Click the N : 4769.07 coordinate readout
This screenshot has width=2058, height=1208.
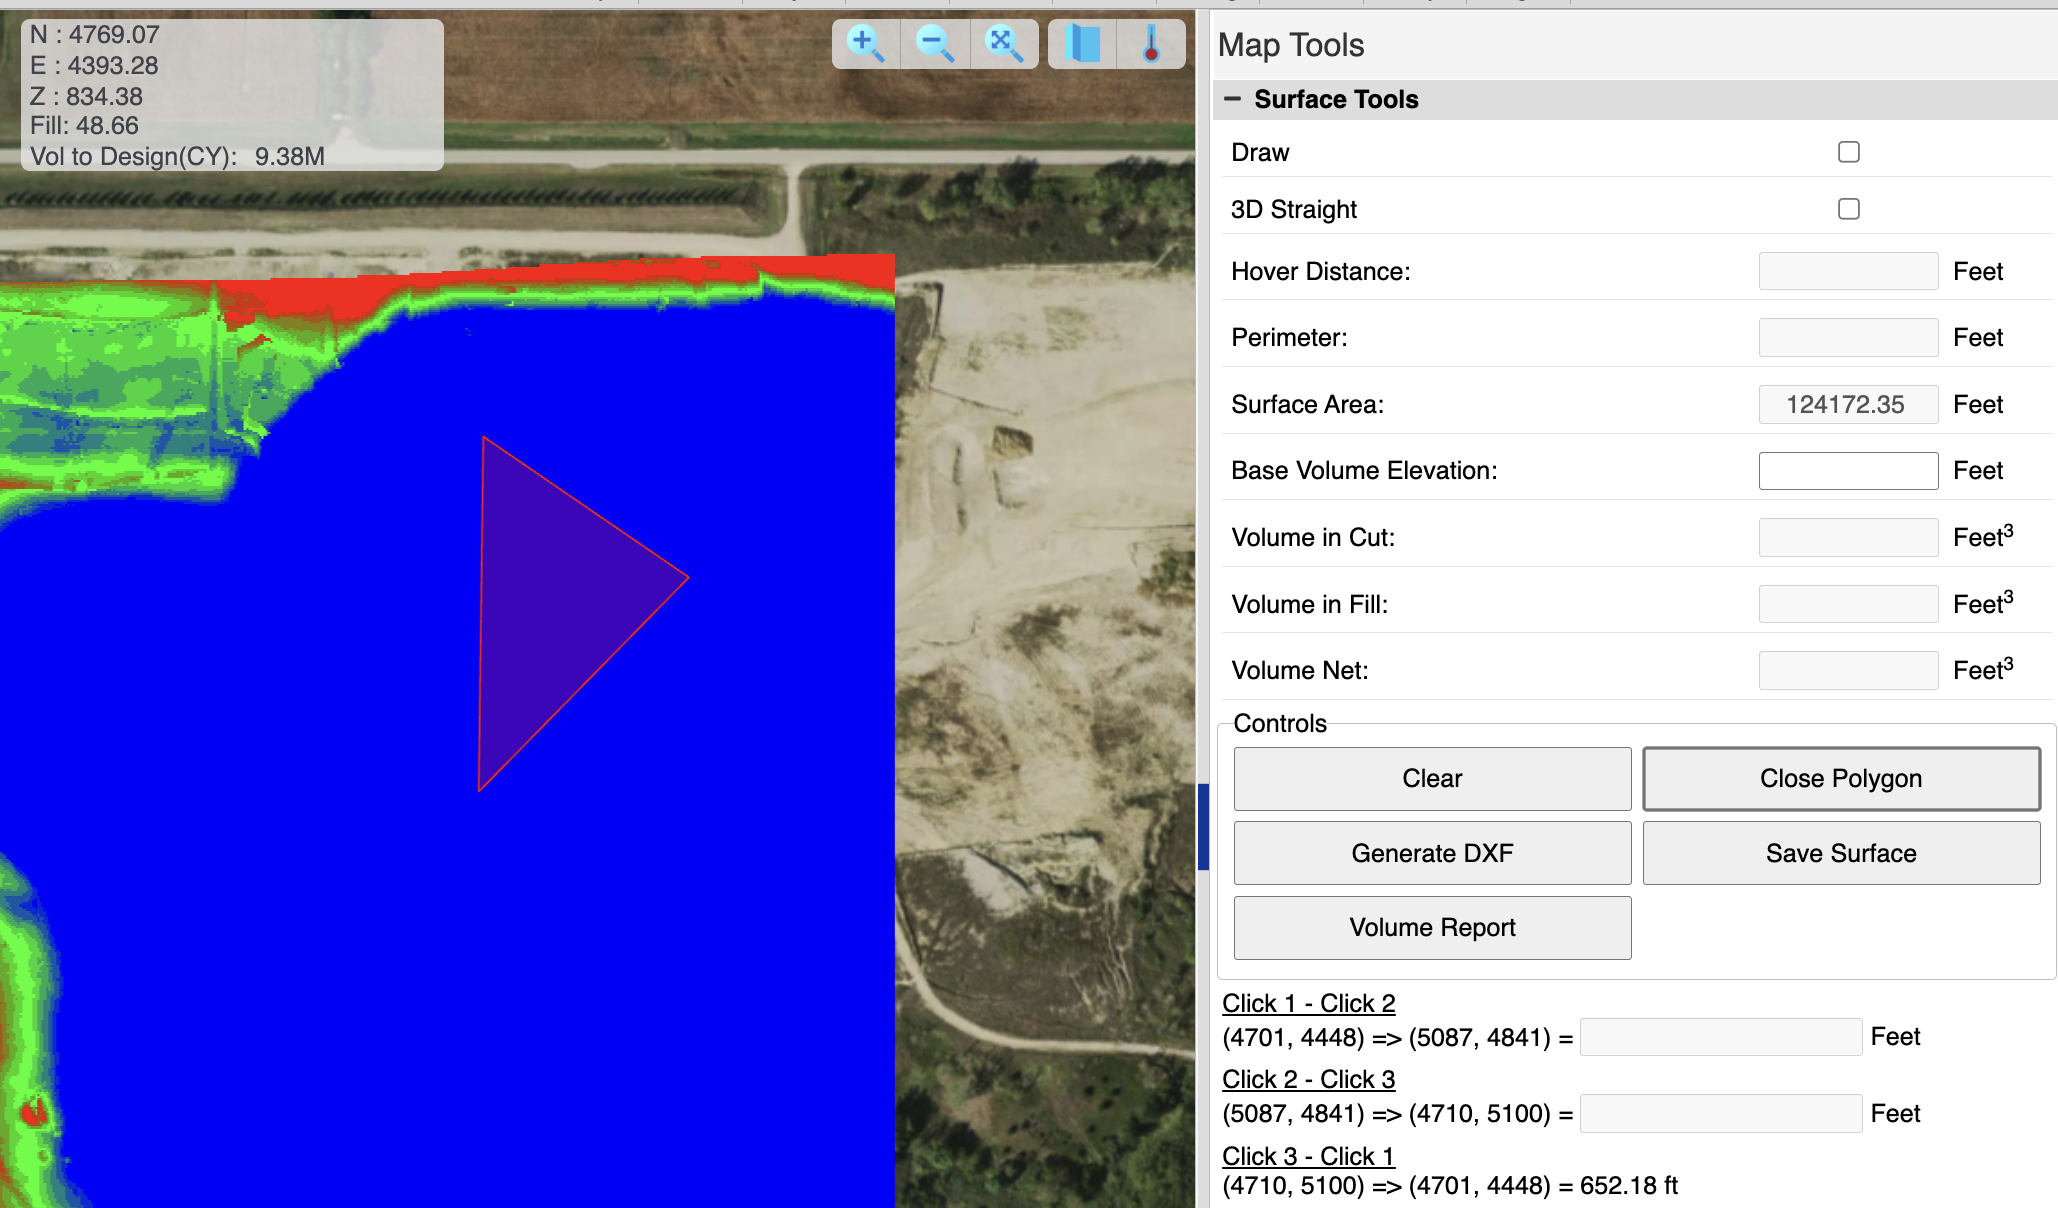pyautogui.click(x=95, y=35)
